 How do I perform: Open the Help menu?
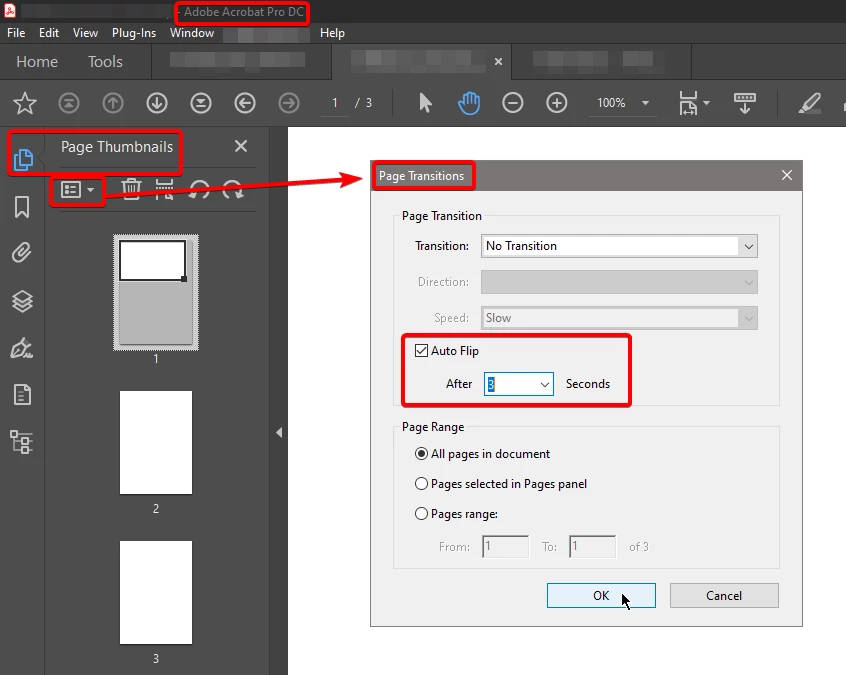pos(332,33)
